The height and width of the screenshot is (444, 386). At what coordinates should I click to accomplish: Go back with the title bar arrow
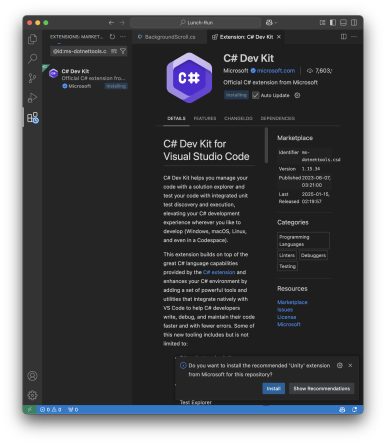pos(111,23)
